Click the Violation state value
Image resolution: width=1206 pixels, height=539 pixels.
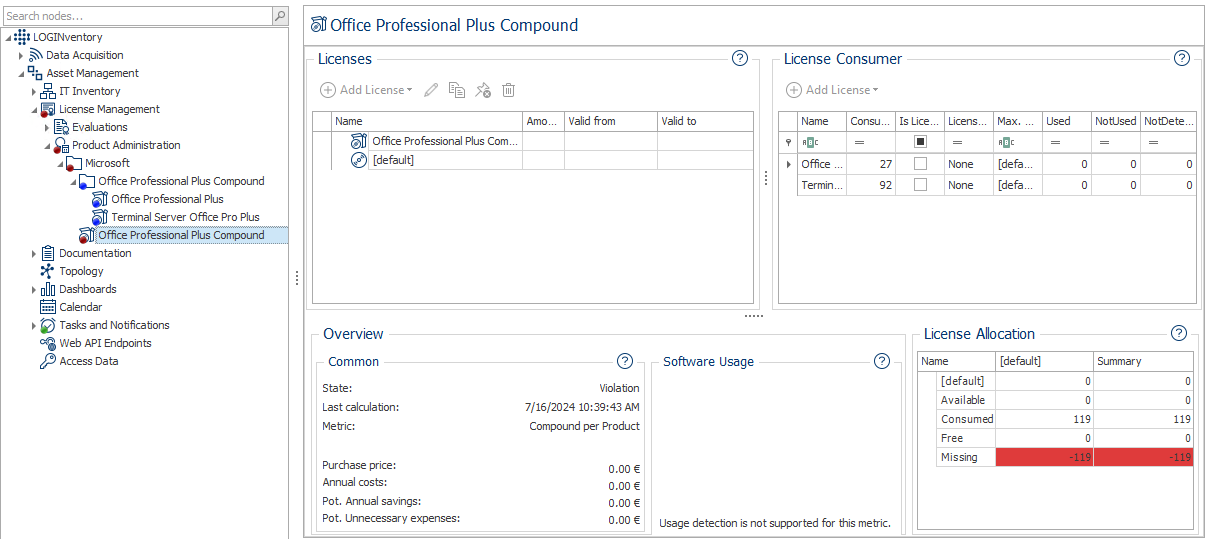coord(619,388)
